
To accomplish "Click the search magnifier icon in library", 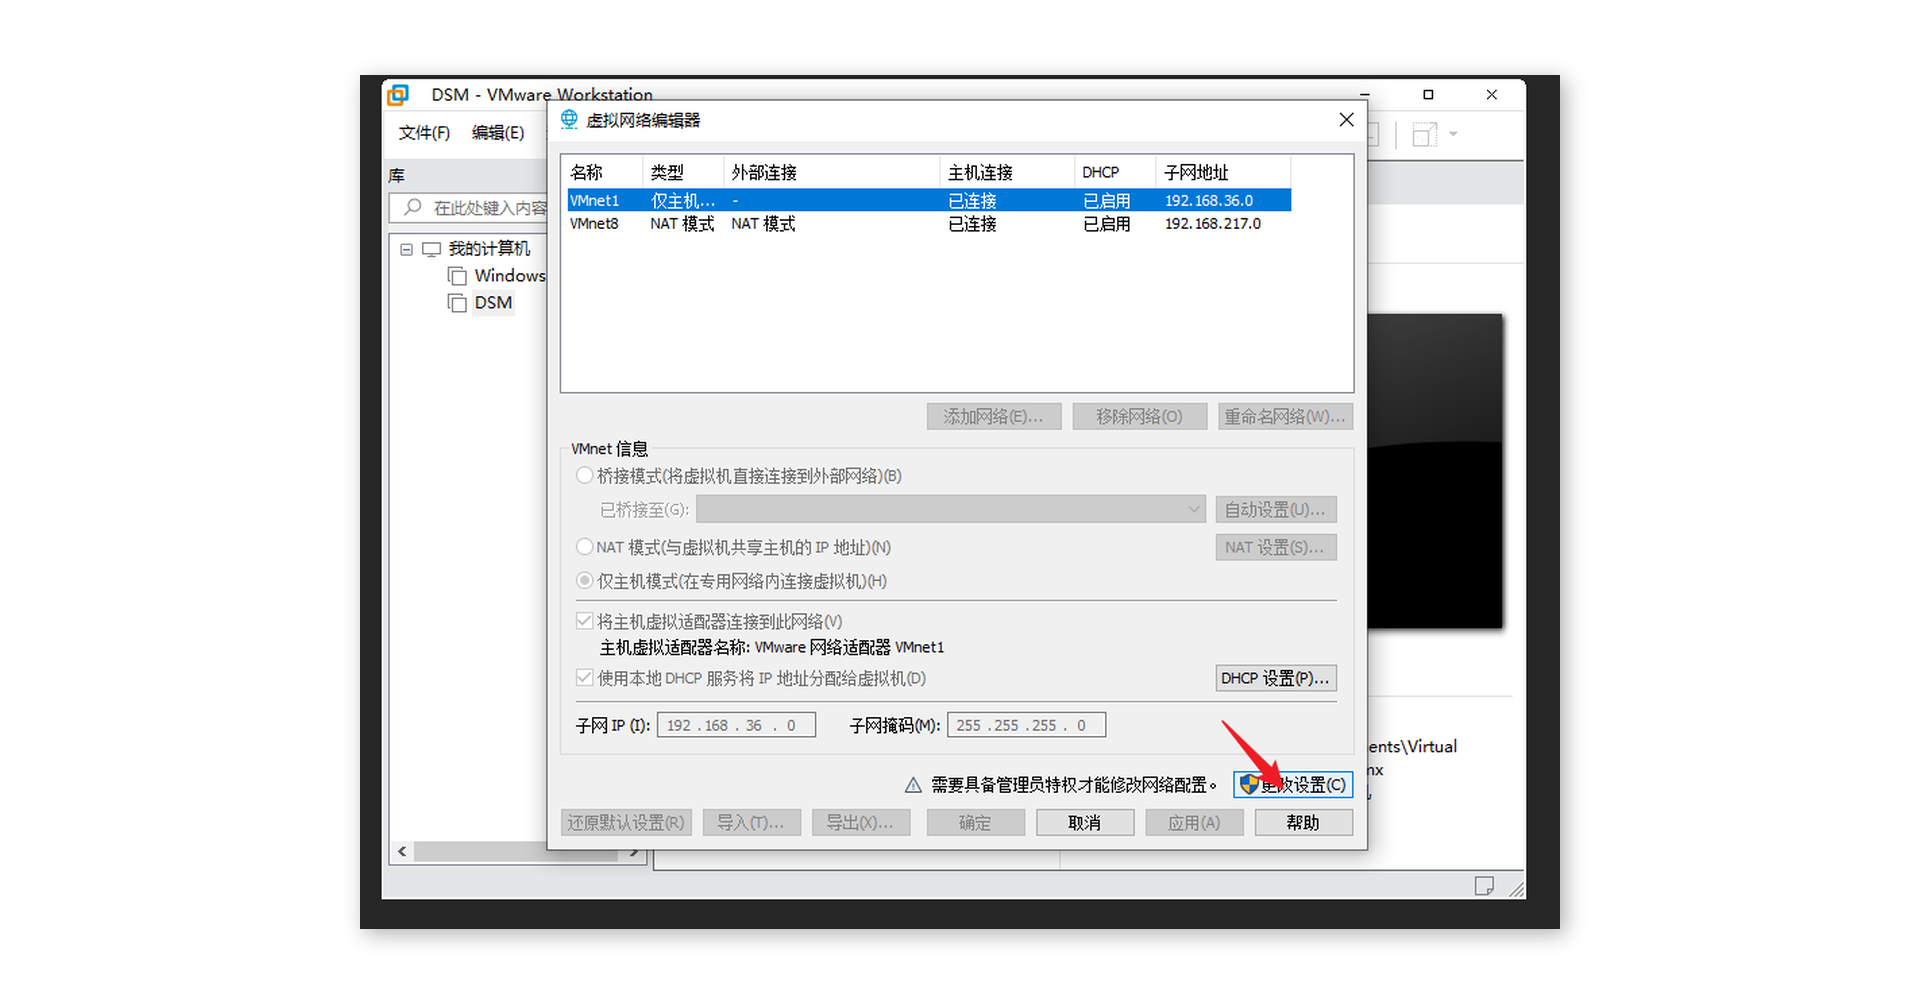I will pyautogui.click(x=412, y=207).
